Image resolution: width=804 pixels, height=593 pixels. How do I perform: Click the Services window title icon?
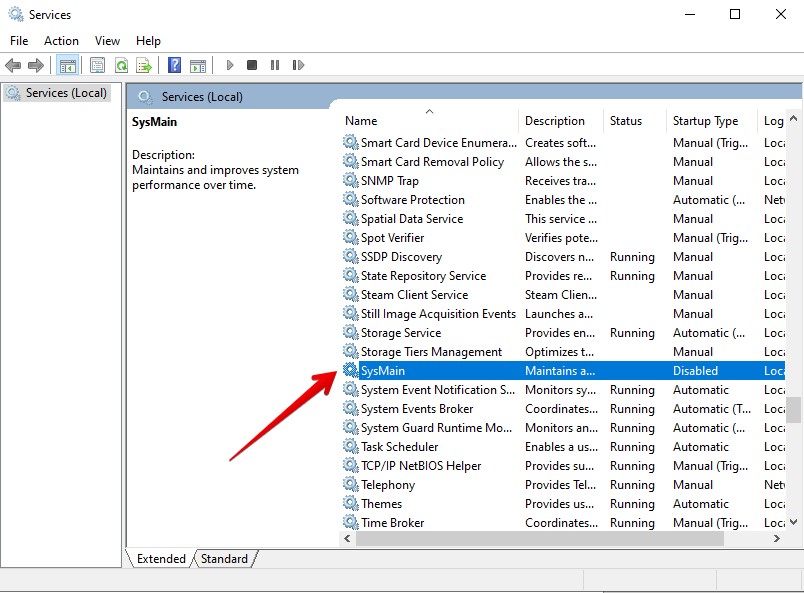(16, 14)
